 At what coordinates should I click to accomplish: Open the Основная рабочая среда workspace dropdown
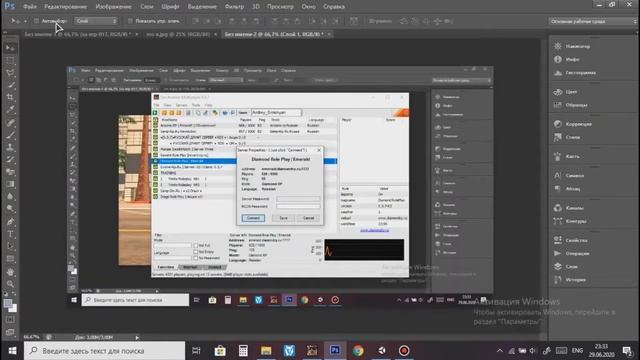(x=593, y=21)
